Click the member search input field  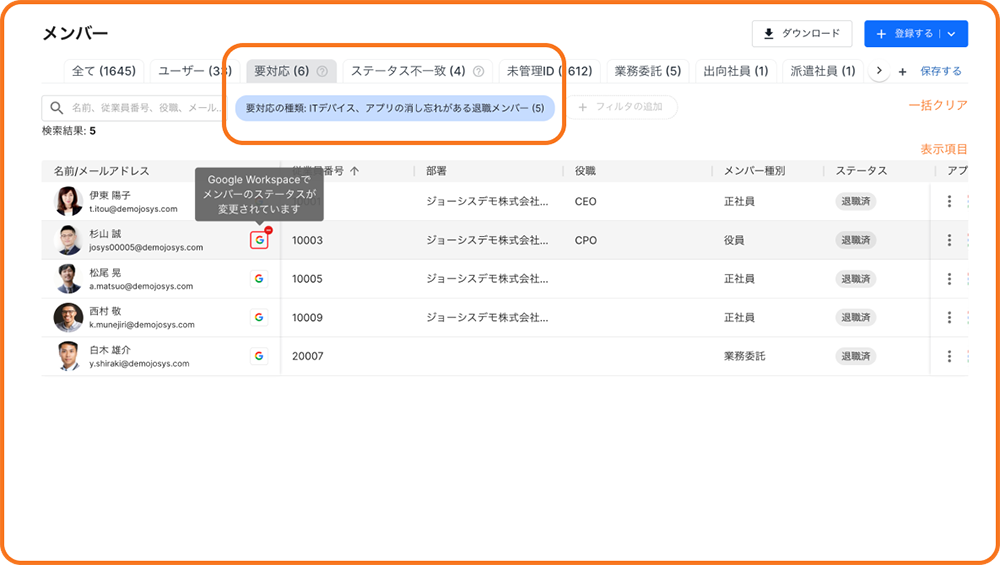coord(140,107)
